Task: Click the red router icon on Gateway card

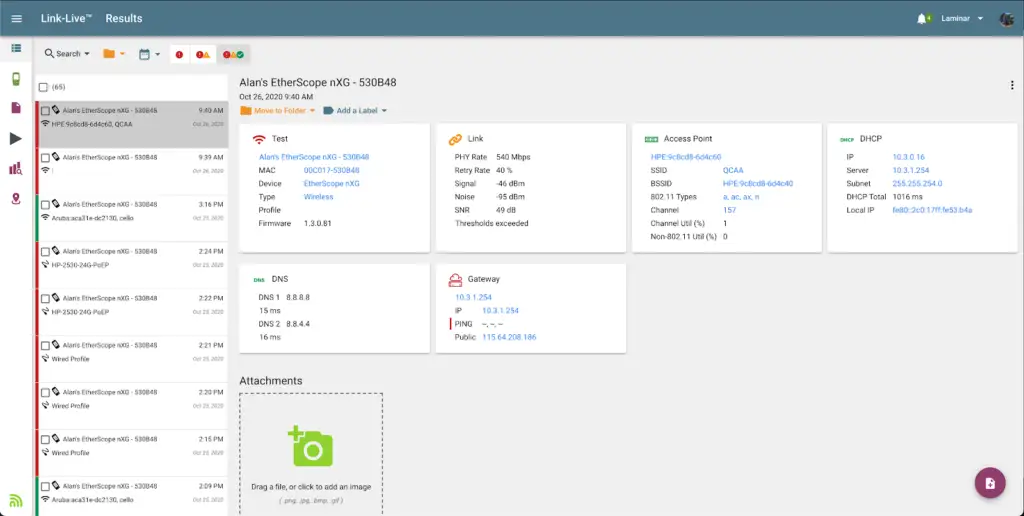Action: 455,280
